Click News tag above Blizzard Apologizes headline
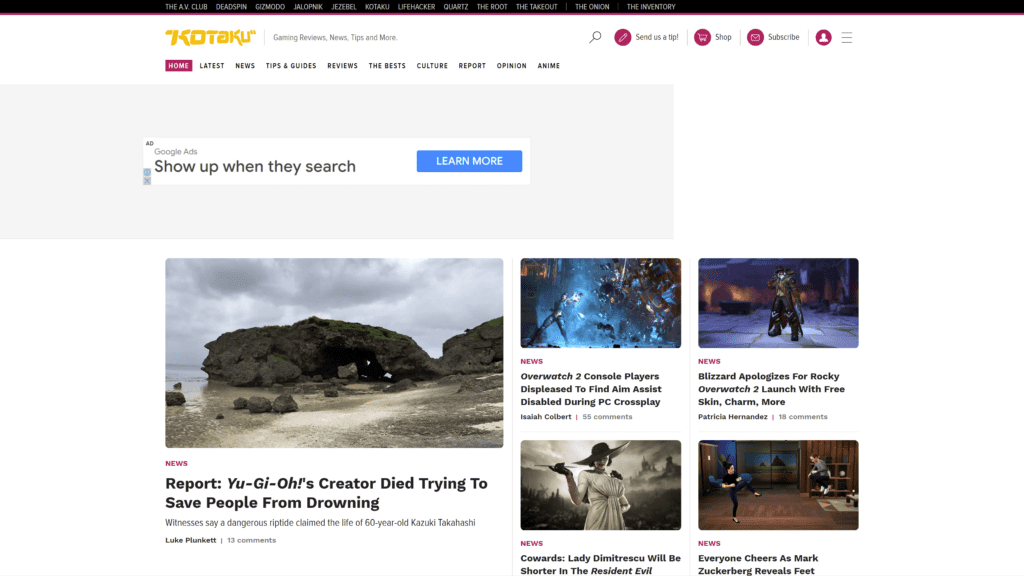1024x576 pixels. click(709, 361)
